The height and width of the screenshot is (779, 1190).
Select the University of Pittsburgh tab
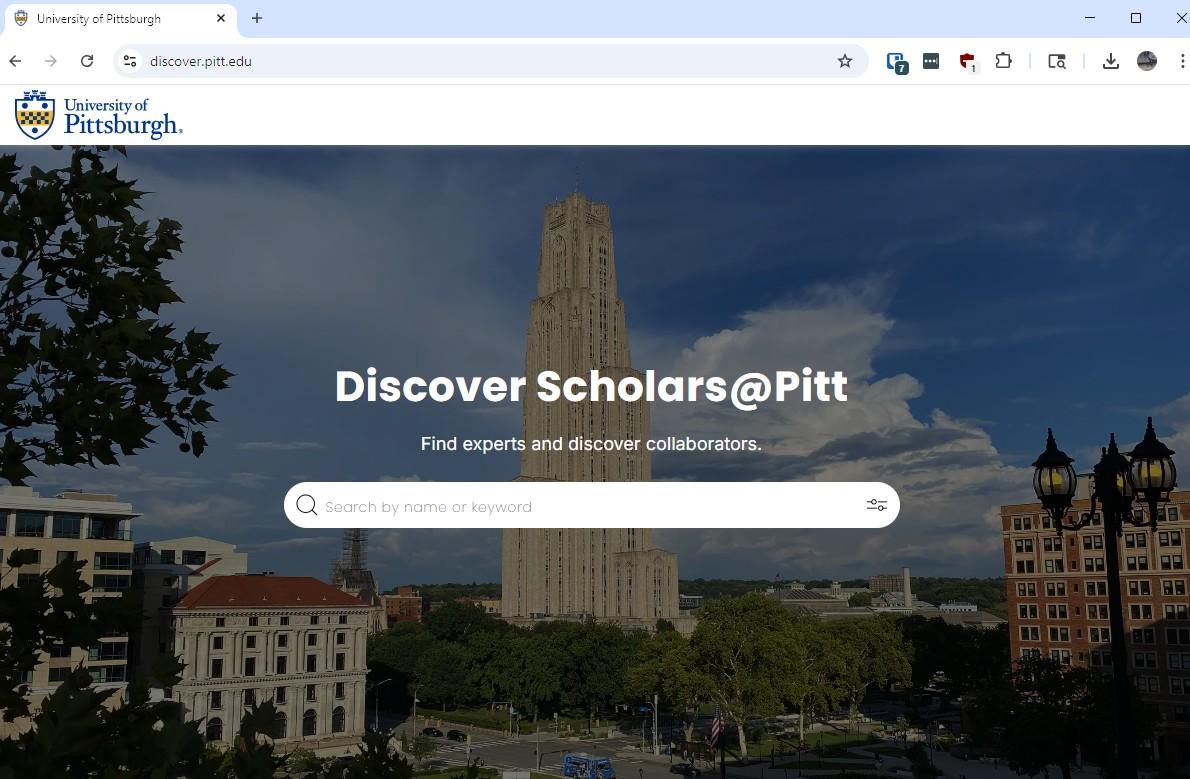click(x=121, y=19)
